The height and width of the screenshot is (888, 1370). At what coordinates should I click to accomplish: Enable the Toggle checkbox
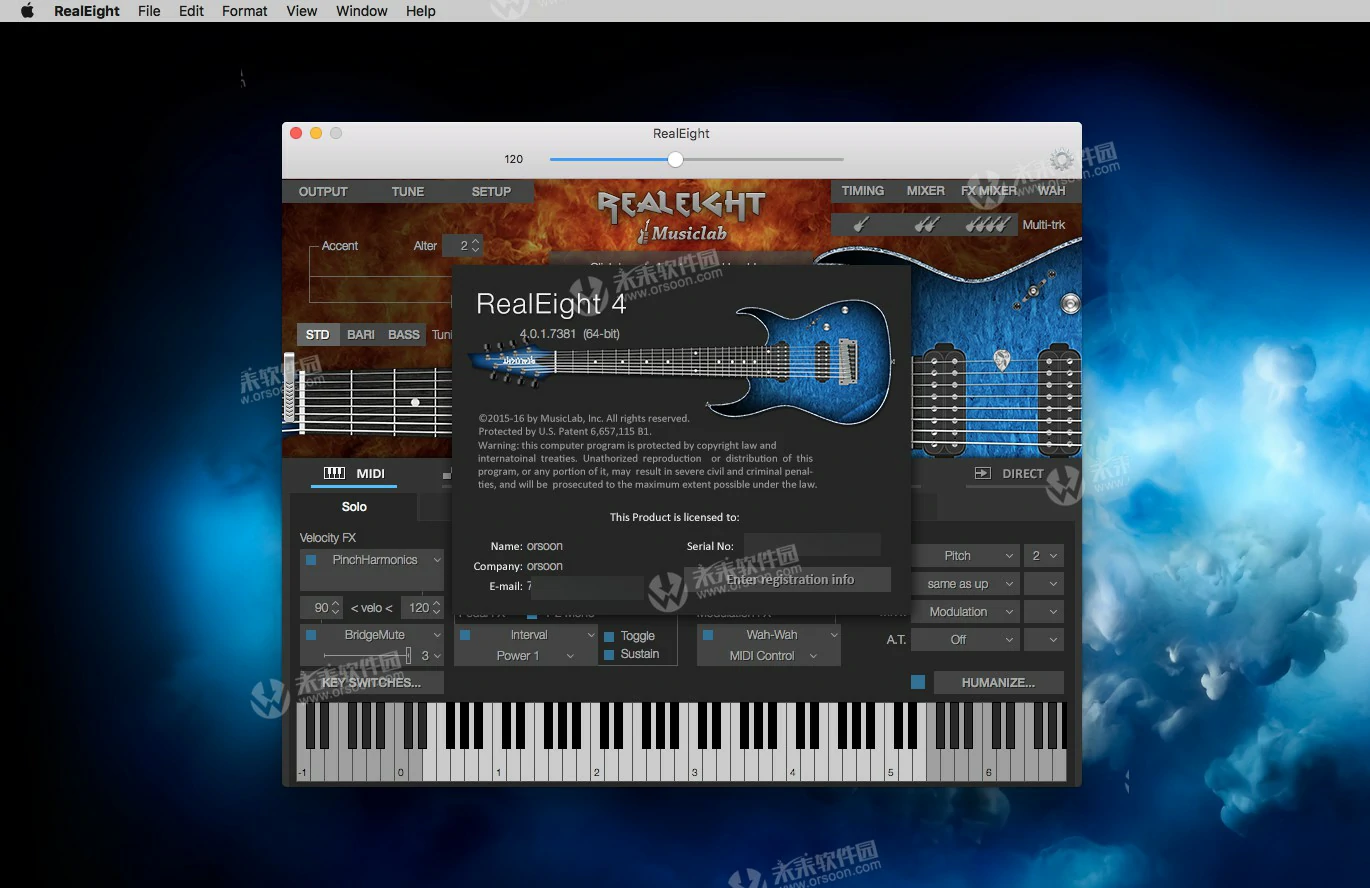pyautogui.click(x=609, y=636)
